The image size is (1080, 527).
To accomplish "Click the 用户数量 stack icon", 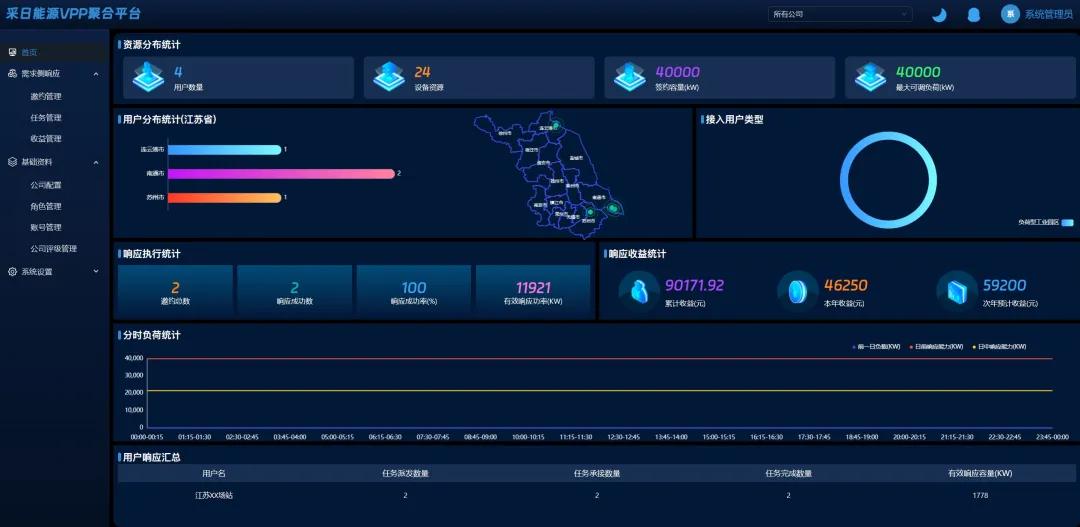I will pos(148,77).
